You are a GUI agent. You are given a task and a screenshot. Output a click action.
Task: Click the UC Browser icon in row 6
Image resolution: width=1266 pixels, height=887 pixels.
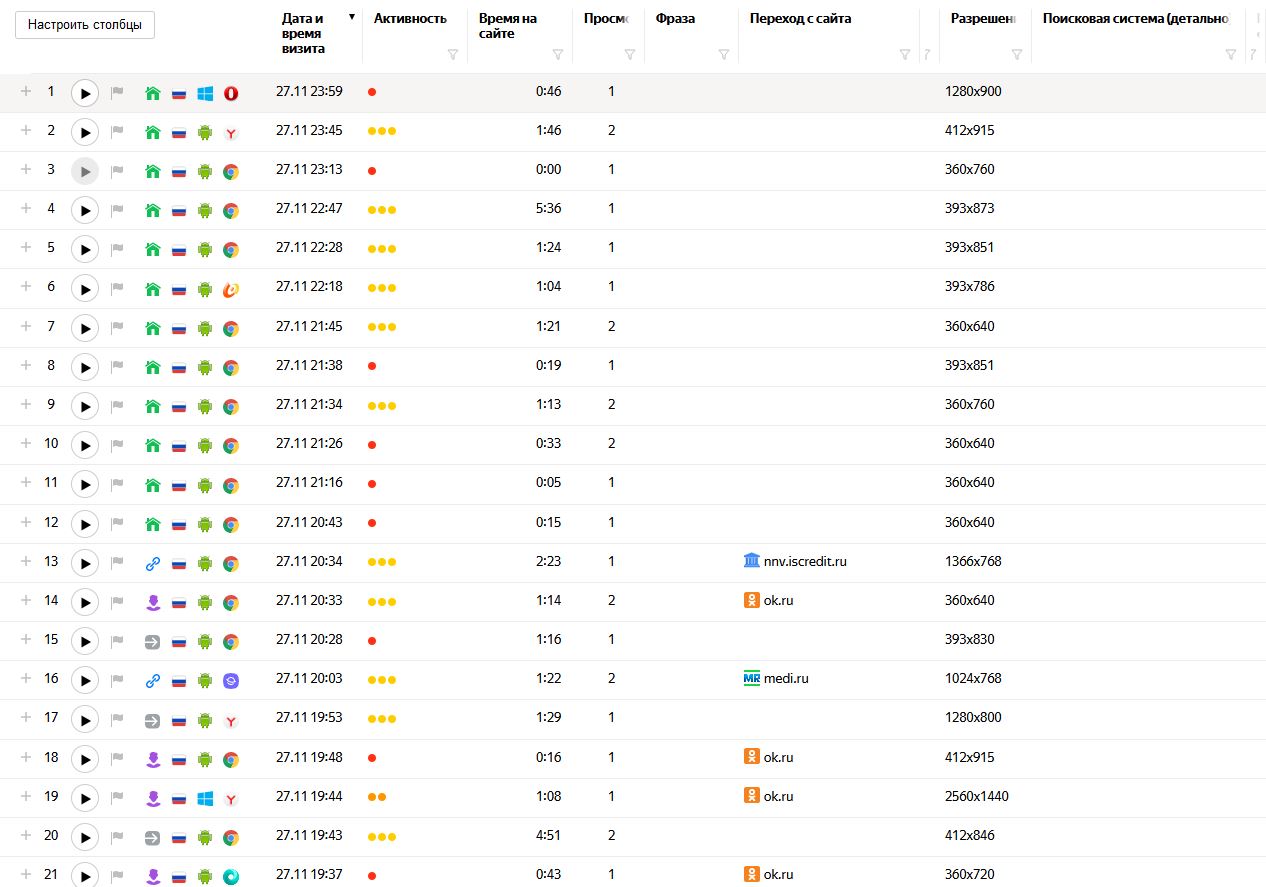pos(231,288)
